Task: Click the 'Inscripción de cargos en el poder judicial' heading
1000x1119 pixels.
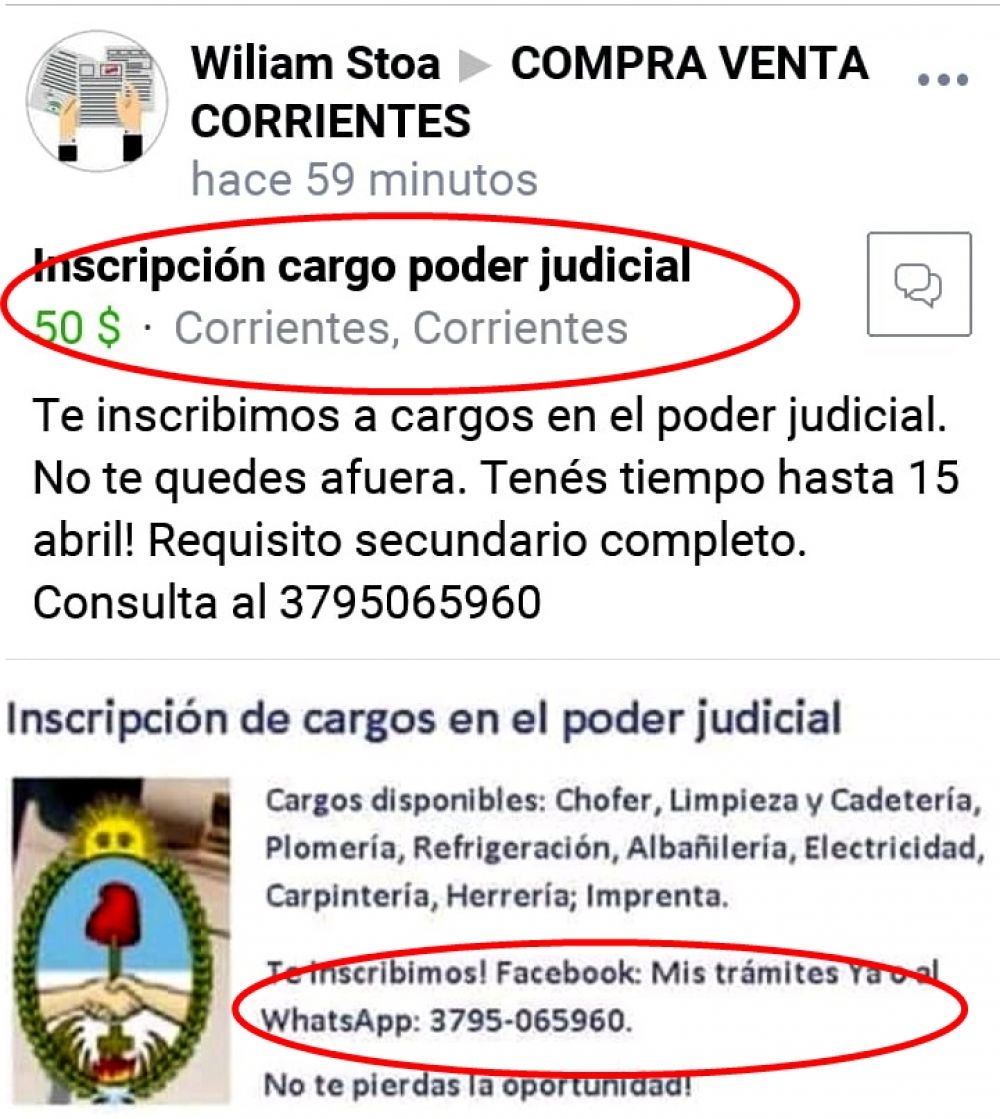Action: [423, 719]
